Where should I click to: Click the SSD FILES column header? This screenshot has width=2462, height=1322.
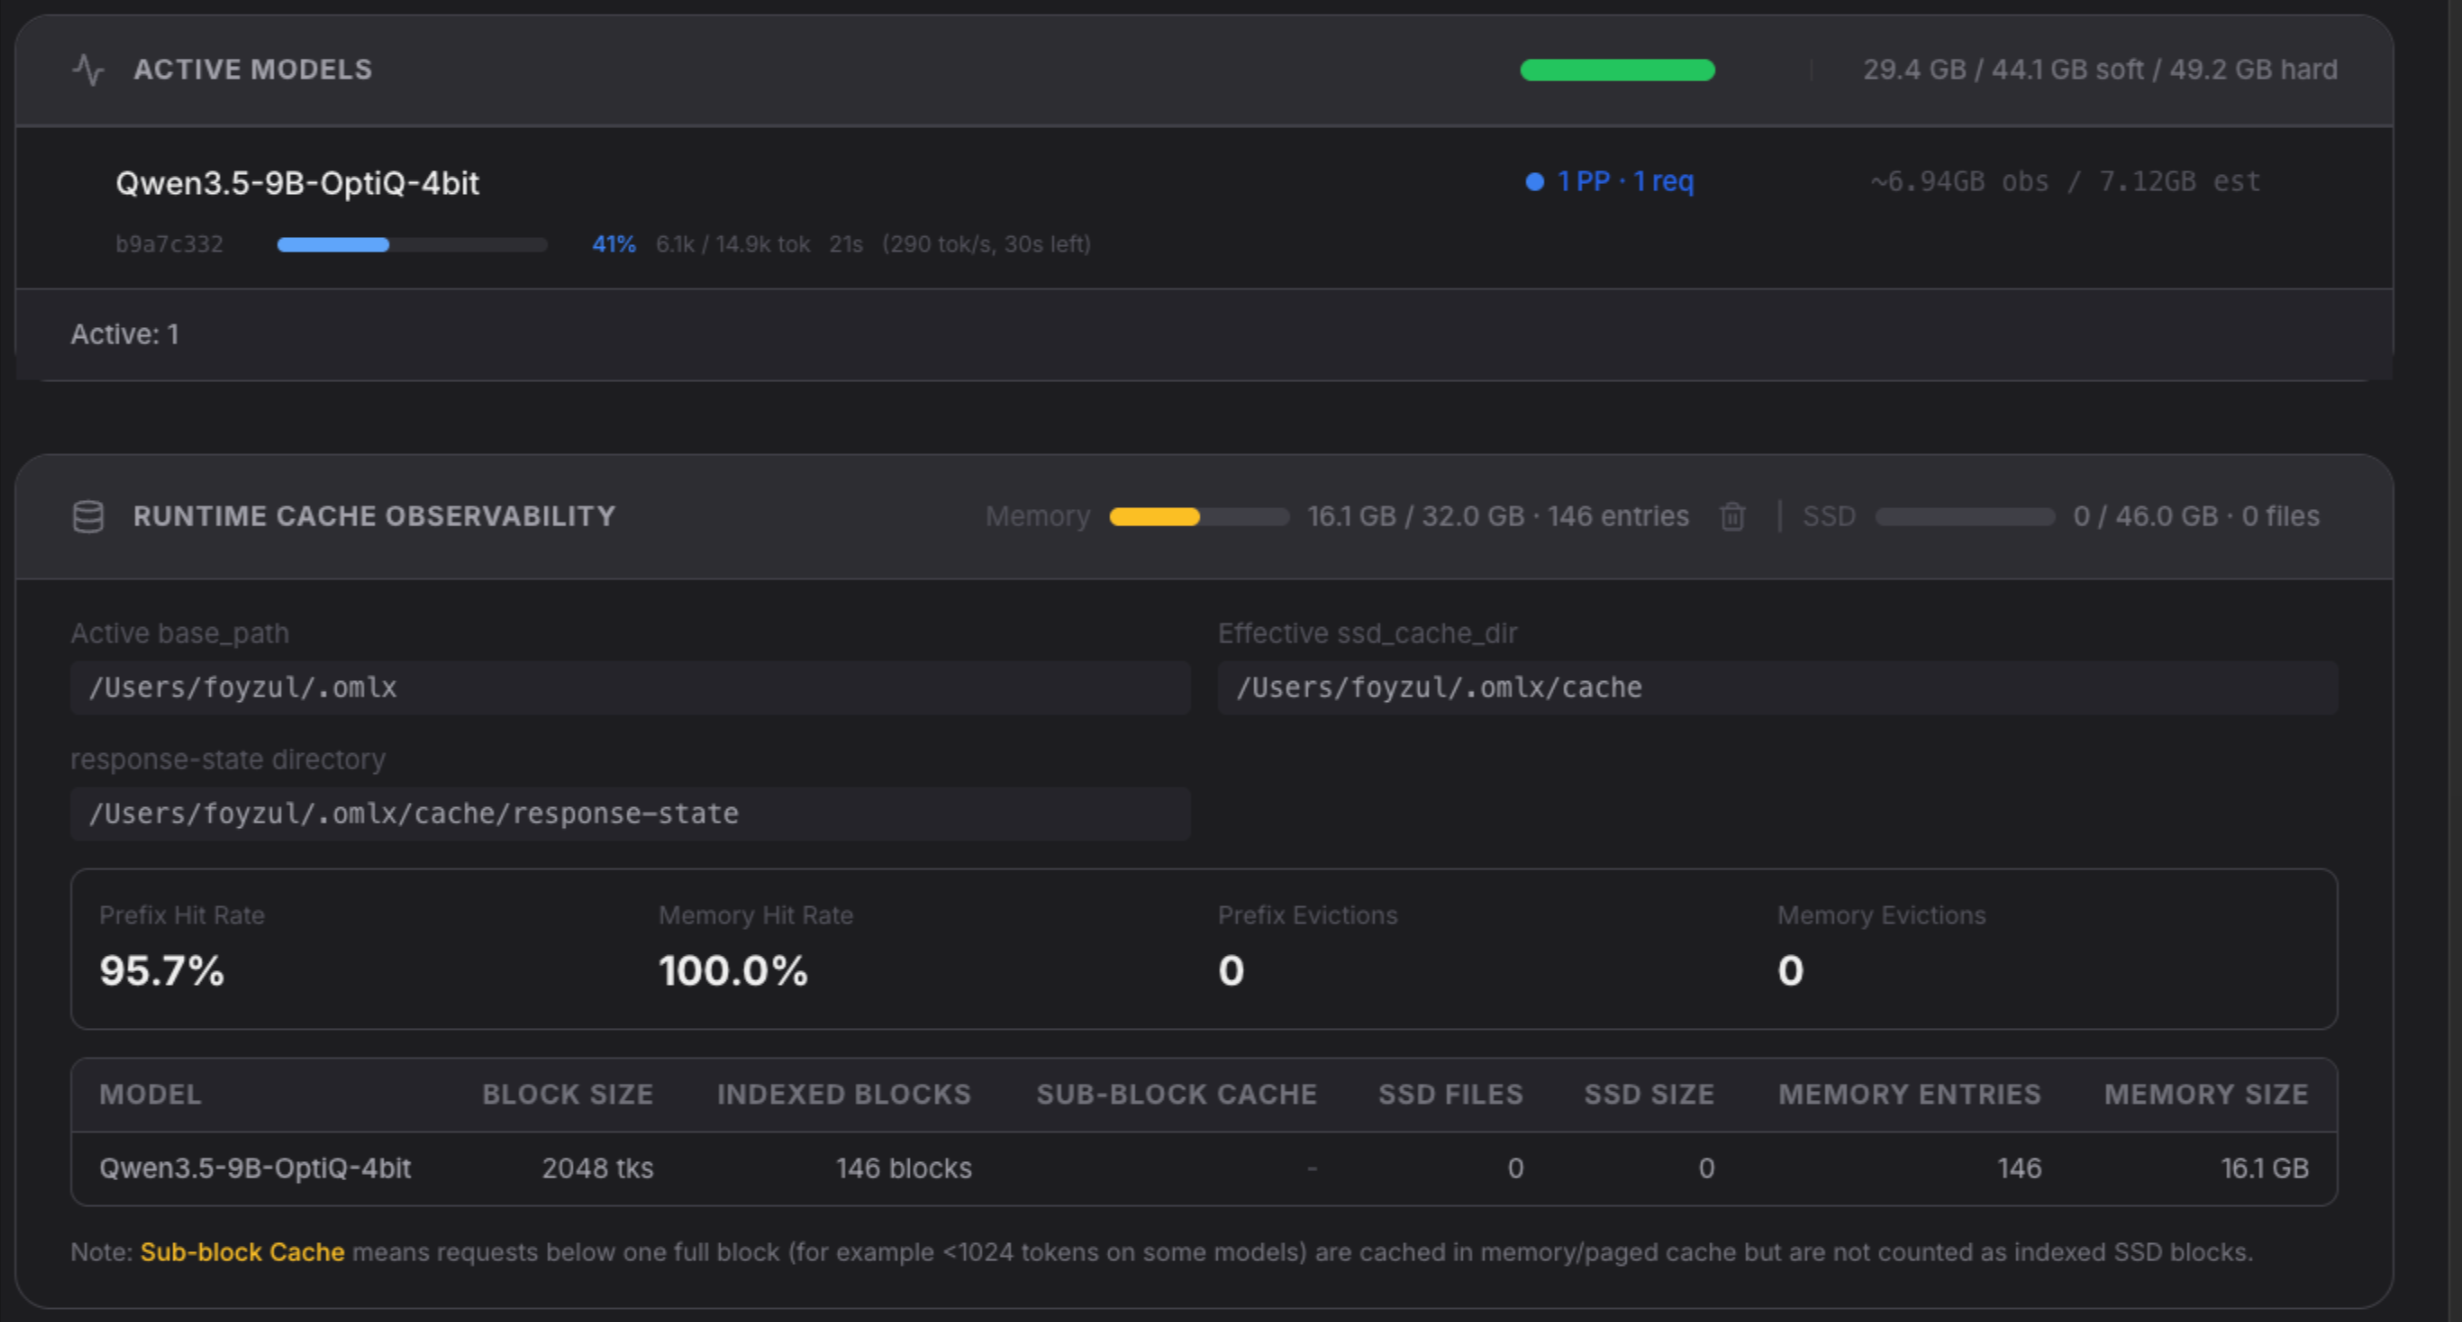pos(1450,1094)
